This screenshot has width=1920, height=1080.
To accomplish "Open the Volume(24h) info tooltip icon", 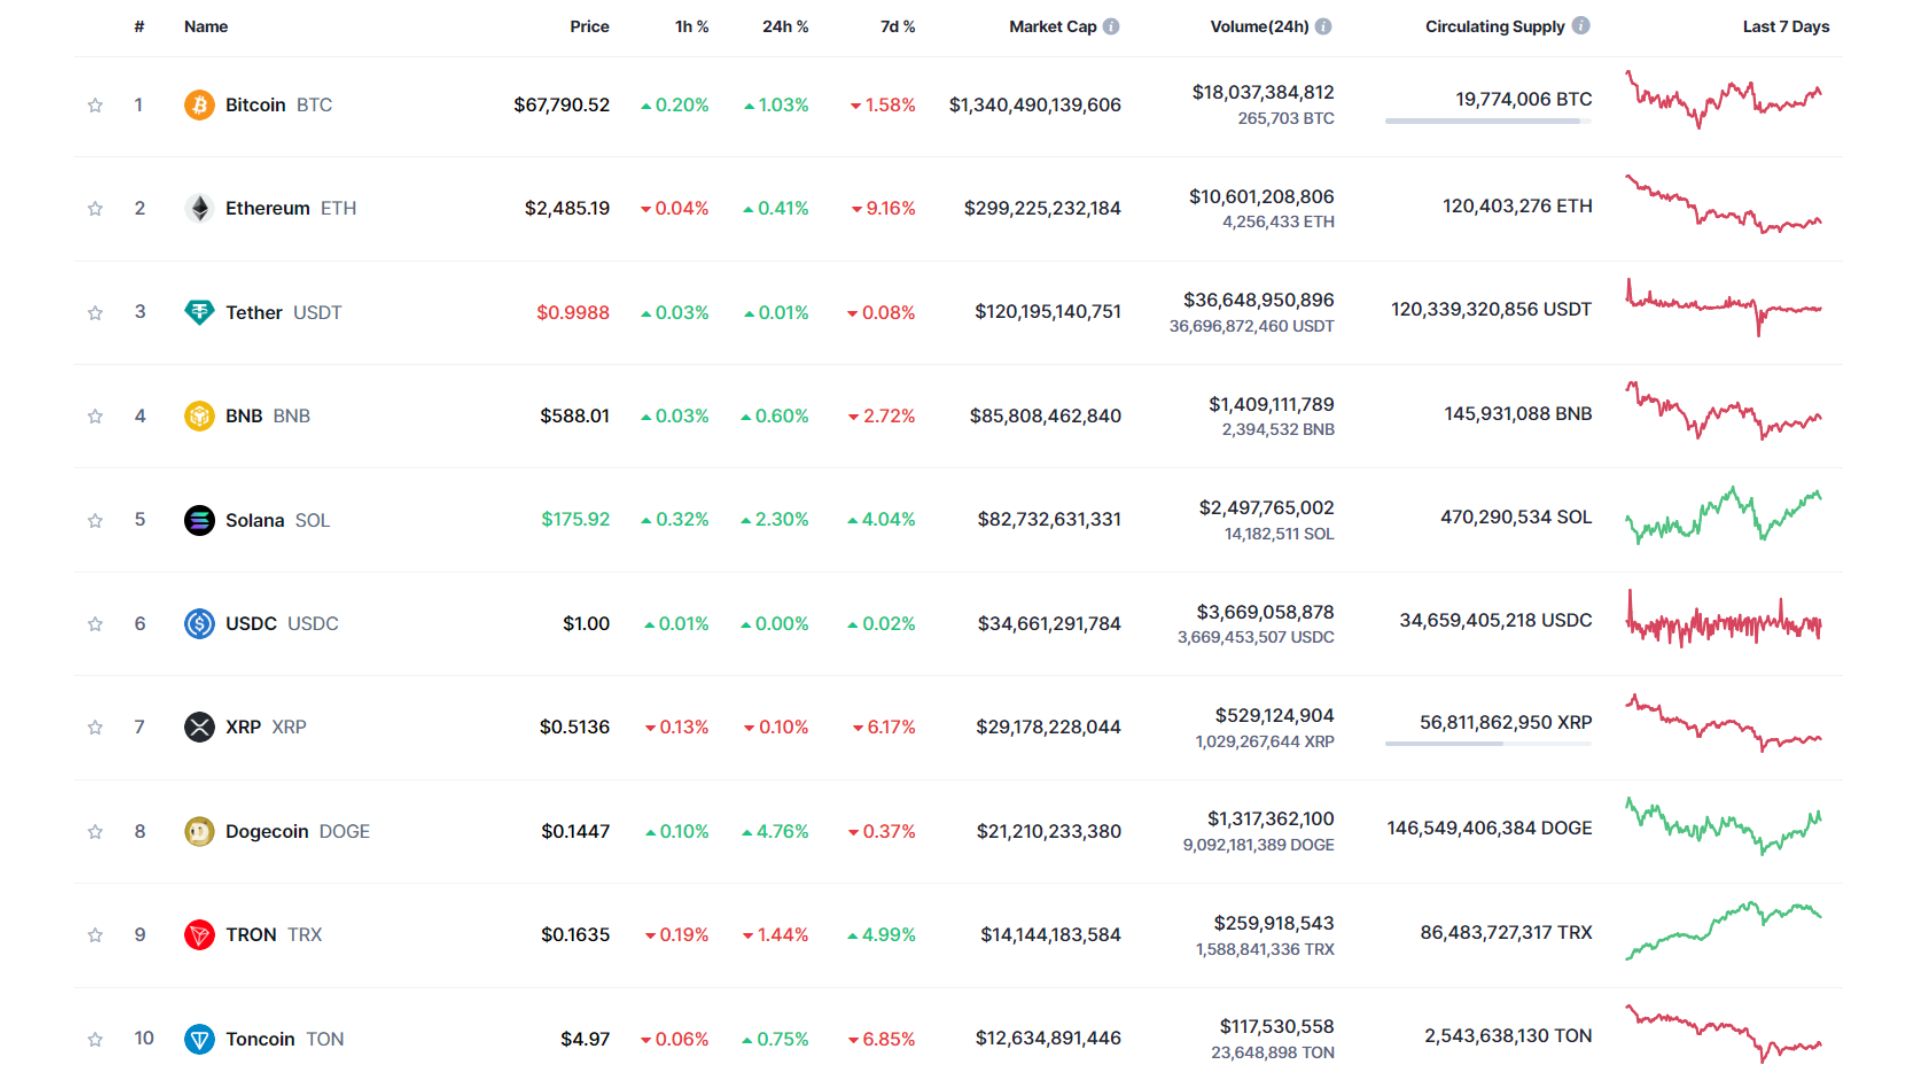I will pos(1322,27).
